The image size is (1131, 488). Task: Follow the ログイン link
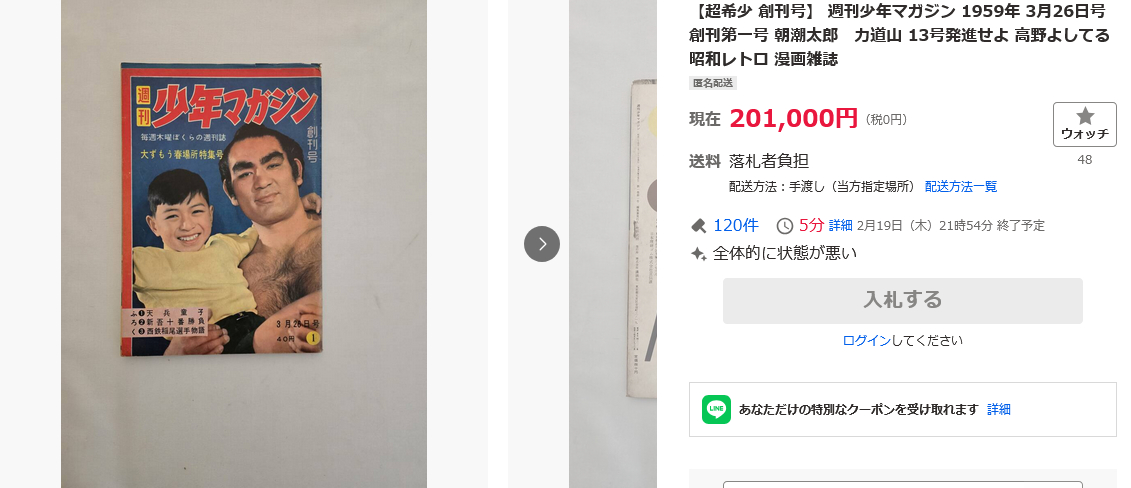(x=866, y=340)
